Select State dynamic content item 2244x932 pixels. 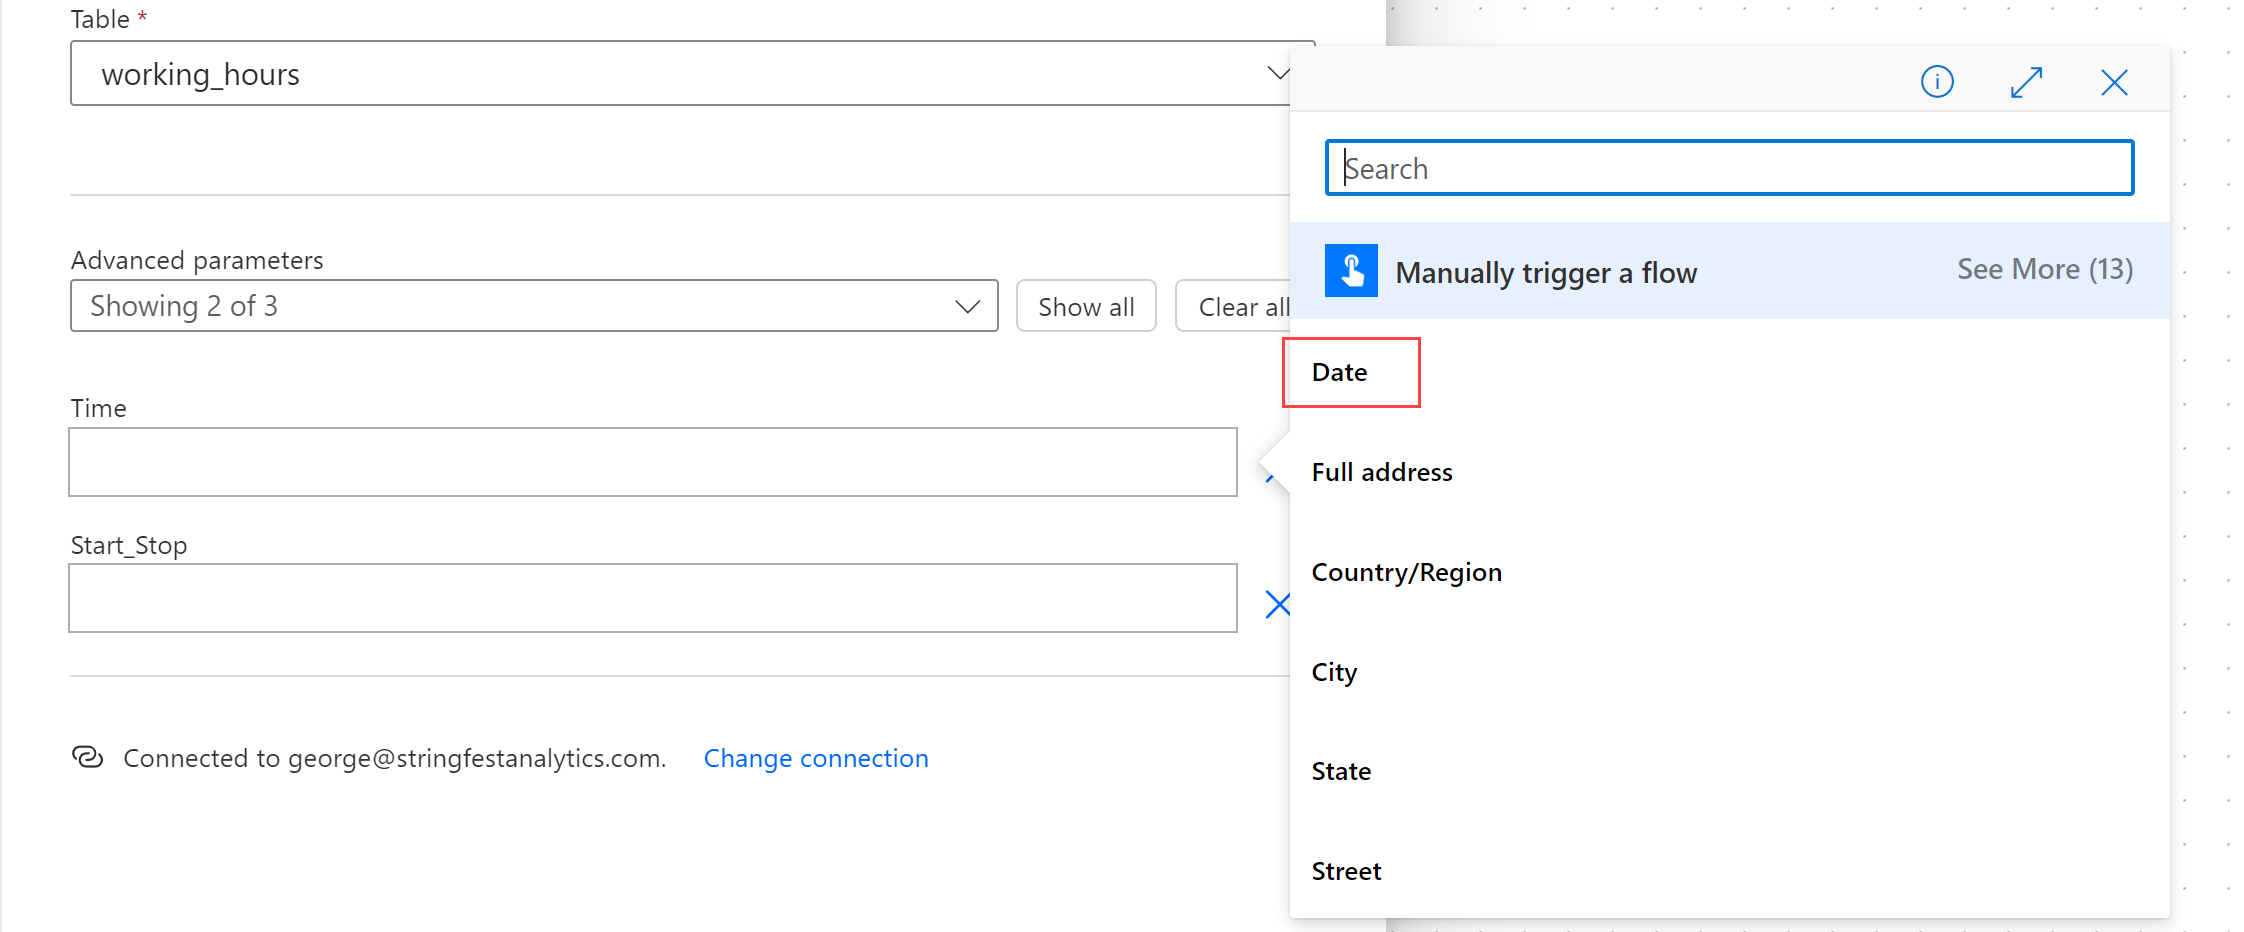point(1341,771)
